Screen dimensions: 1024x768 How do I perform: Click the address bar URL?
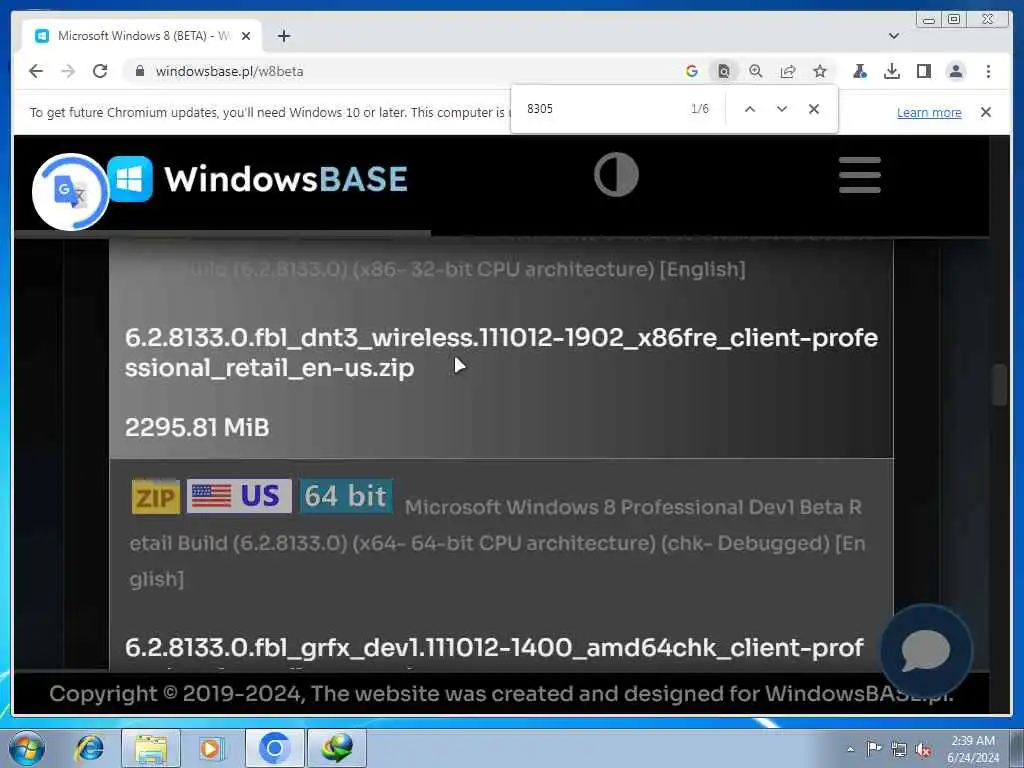pos(229,71)
